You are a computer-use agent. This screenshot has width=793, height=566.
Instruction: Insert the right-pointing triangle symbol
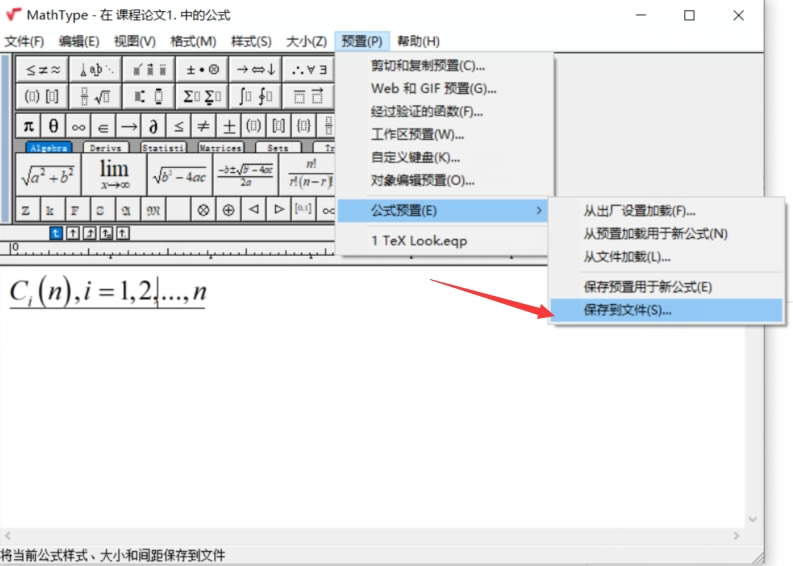click(279, 209)
